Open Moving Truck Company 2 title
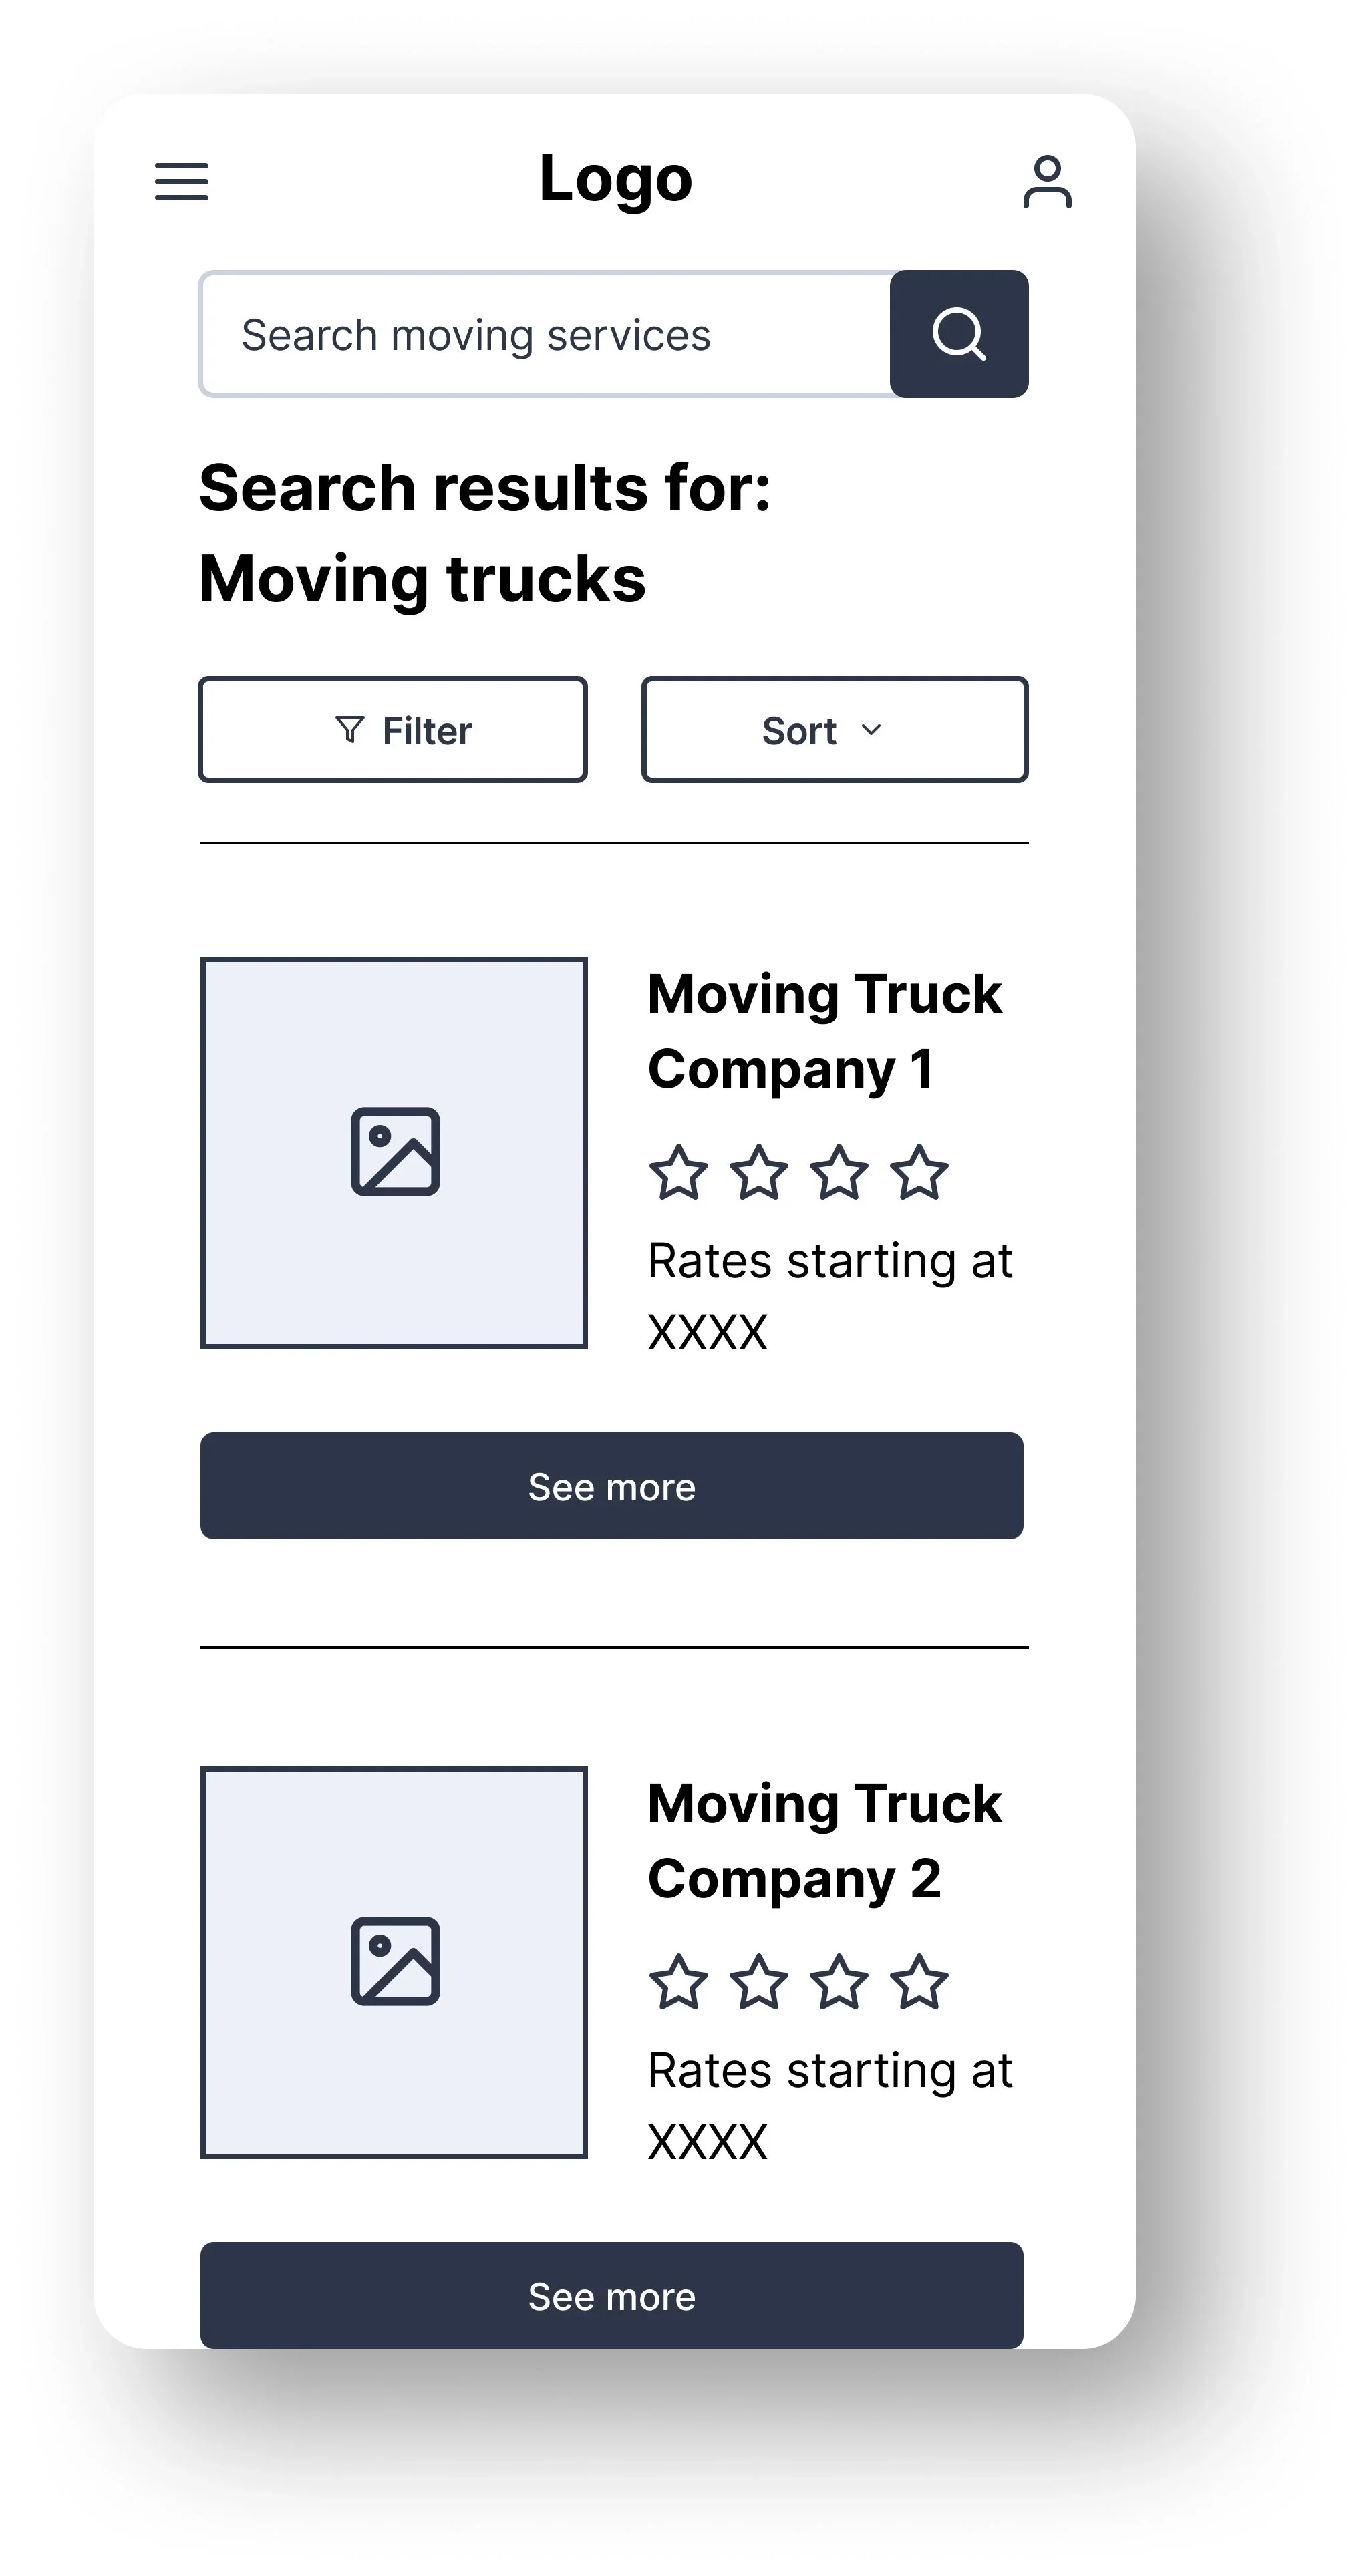The height and width of the screenshot is (2576, 1363). point(824,1841)
